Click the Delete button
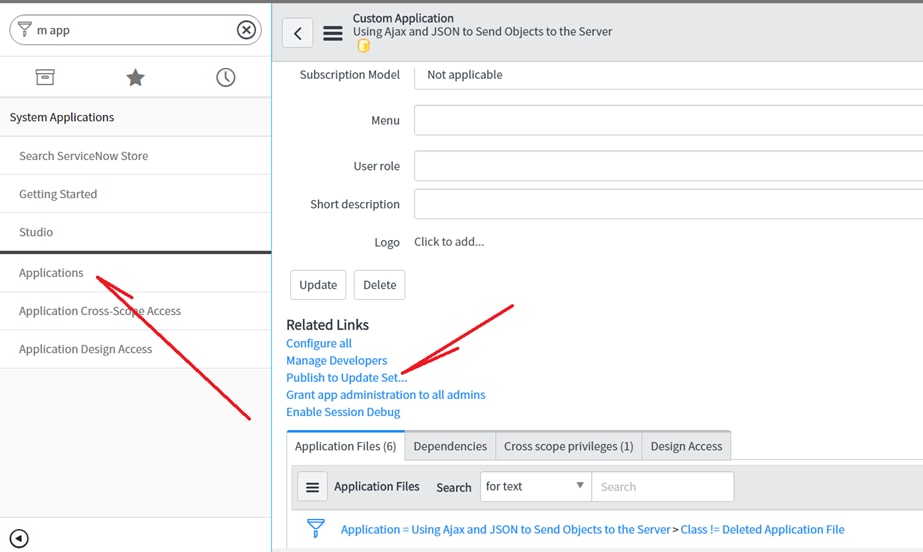The width and height of the screenshot is (923, 552). click(380, 285)
